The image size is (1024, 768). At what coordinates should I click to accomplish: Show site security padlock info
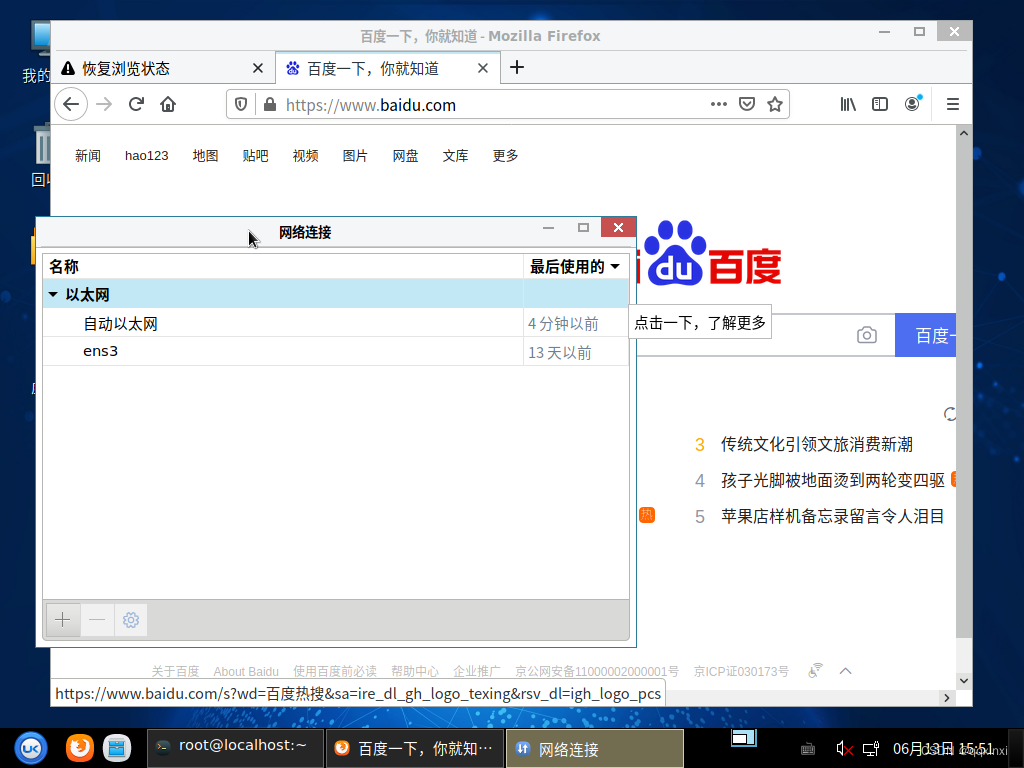pyautogui.click(x=269, y=104)
